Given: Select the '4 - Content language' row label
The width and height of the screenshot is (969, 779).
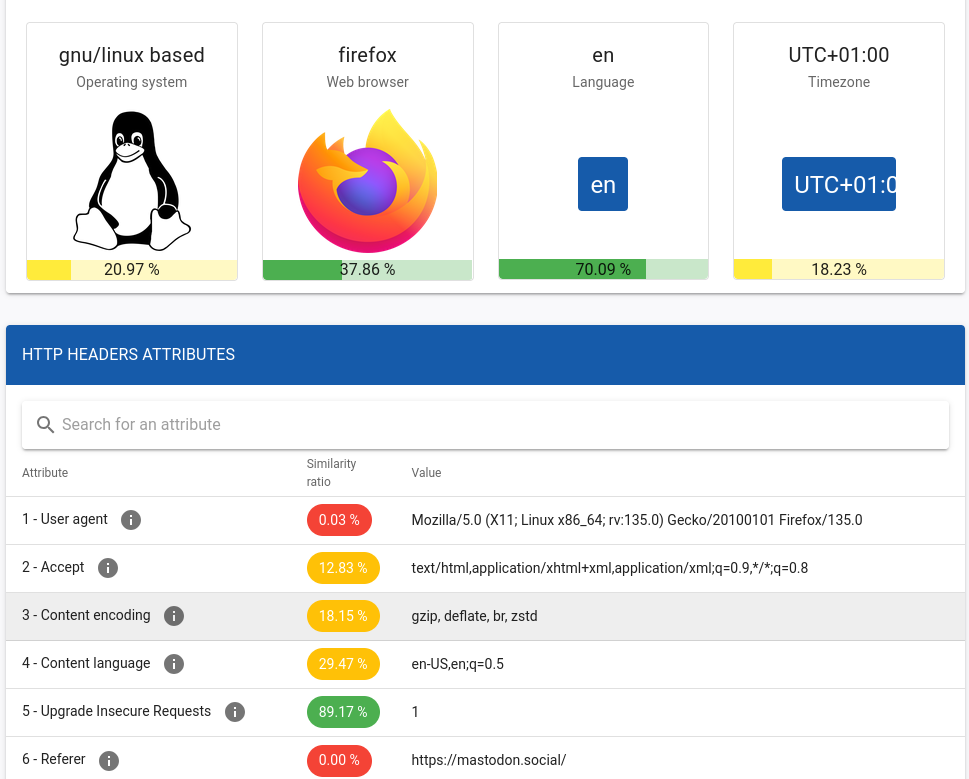Looking at the screenshot, I should point(87,663).
